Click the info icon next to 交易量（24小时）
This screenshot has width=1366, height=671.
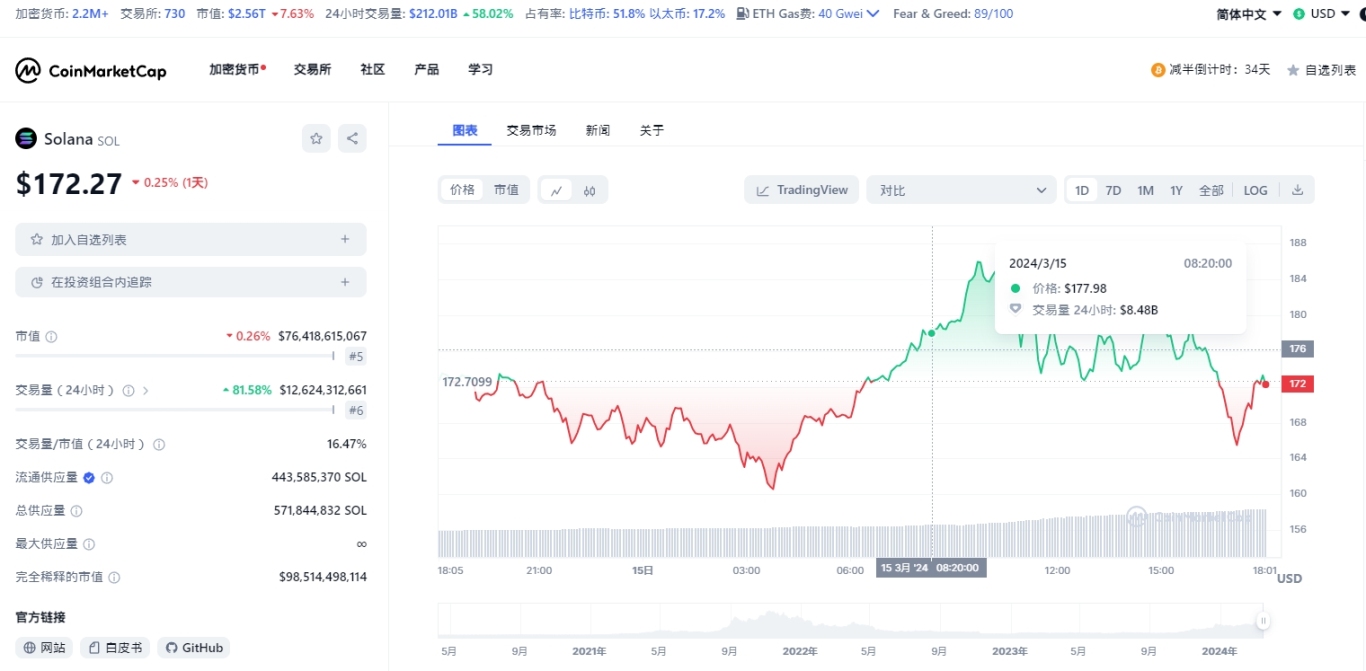coord(128,391)
